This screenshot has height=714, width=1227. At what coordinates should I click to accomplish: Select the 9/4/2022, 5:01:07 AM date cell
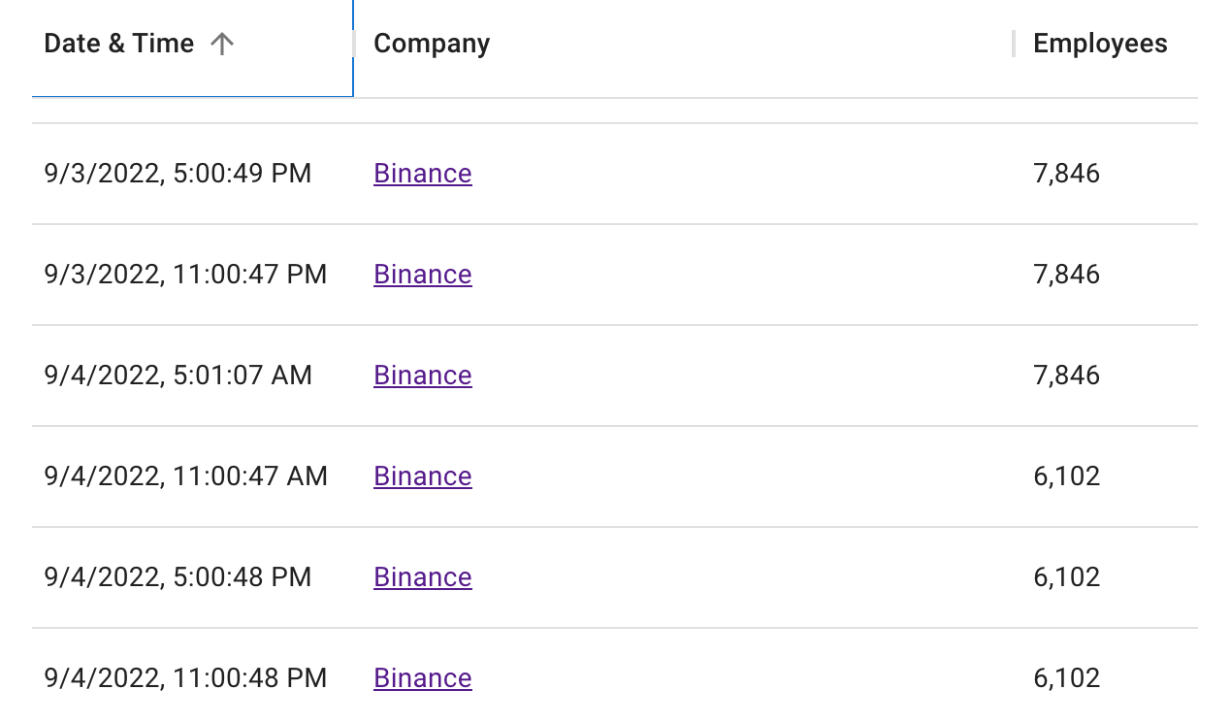pos(178,376)
